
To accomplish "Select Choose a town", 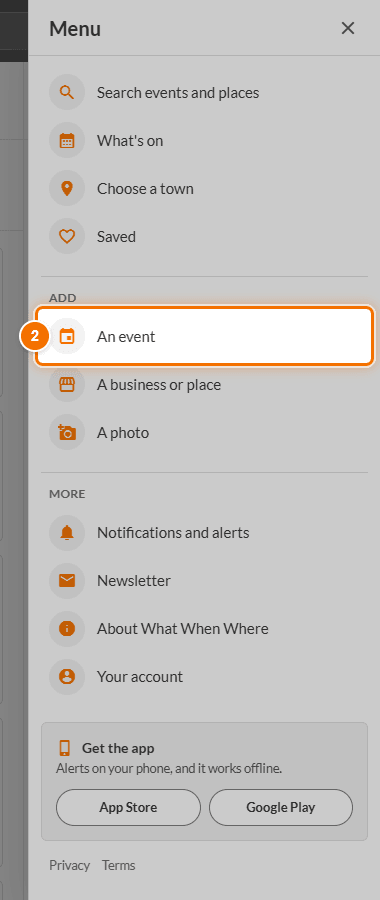I will pyautogui.click(x=204, y=189).
